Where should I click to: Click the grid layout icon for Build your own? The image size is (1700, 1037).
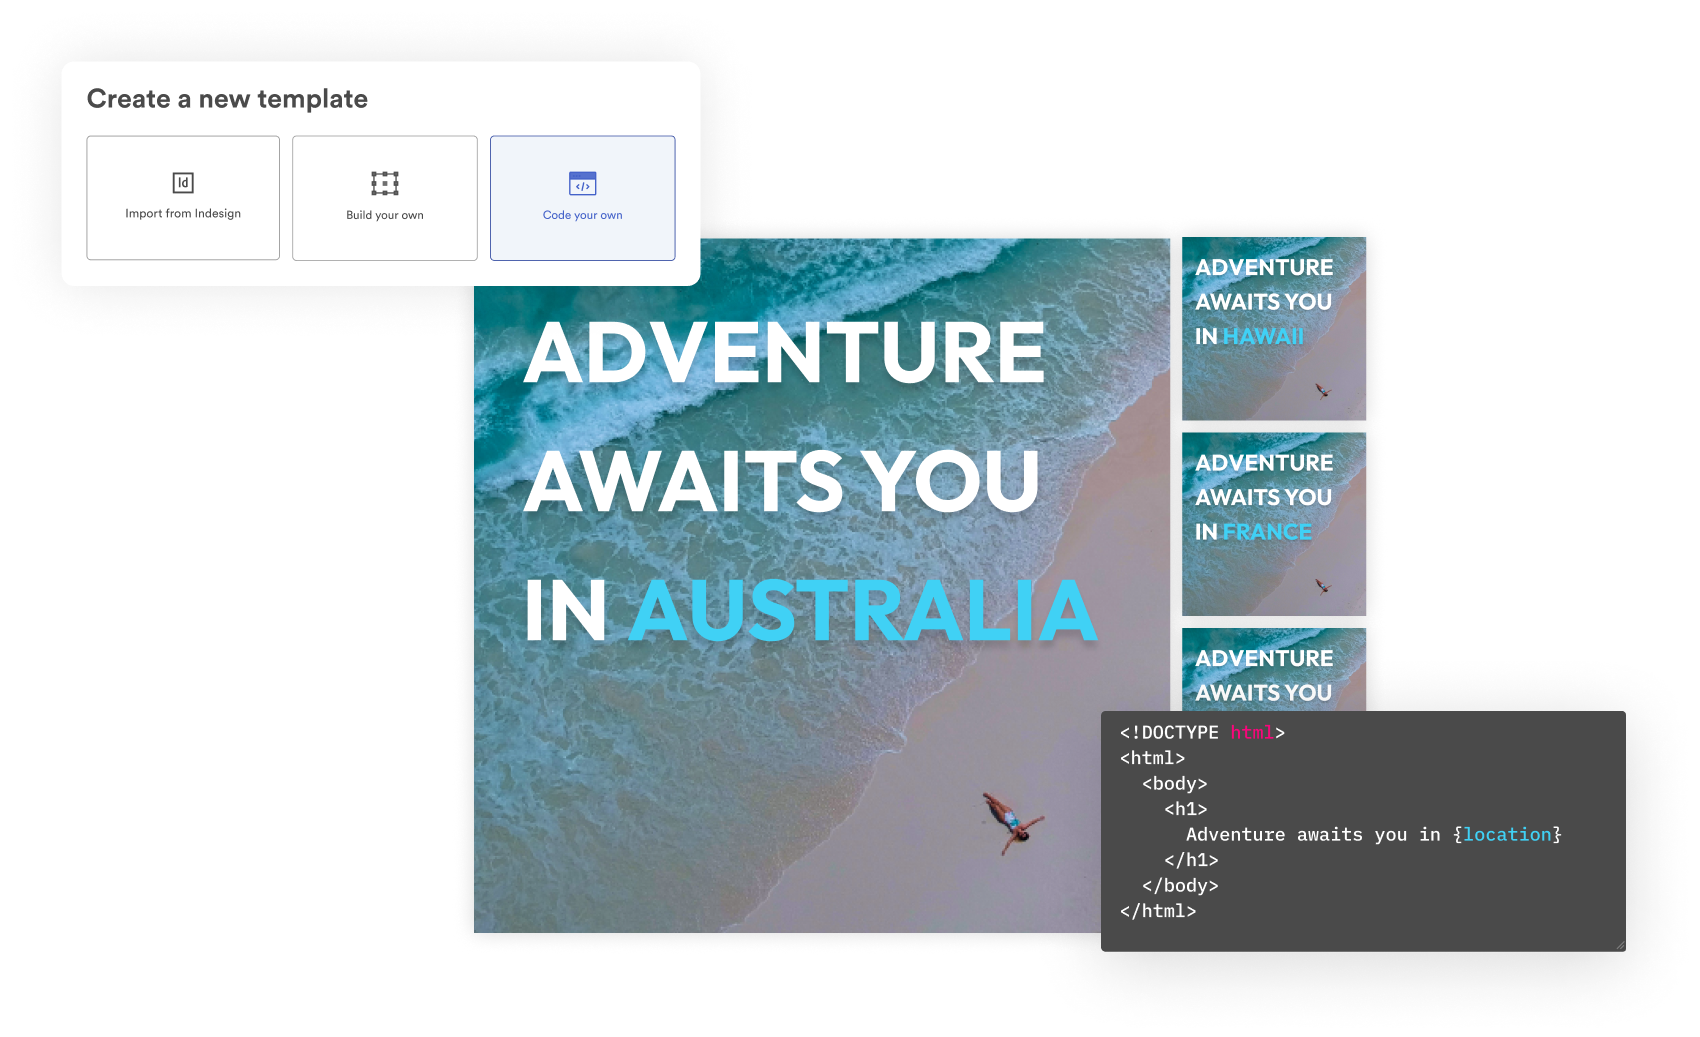coord(385,183)
